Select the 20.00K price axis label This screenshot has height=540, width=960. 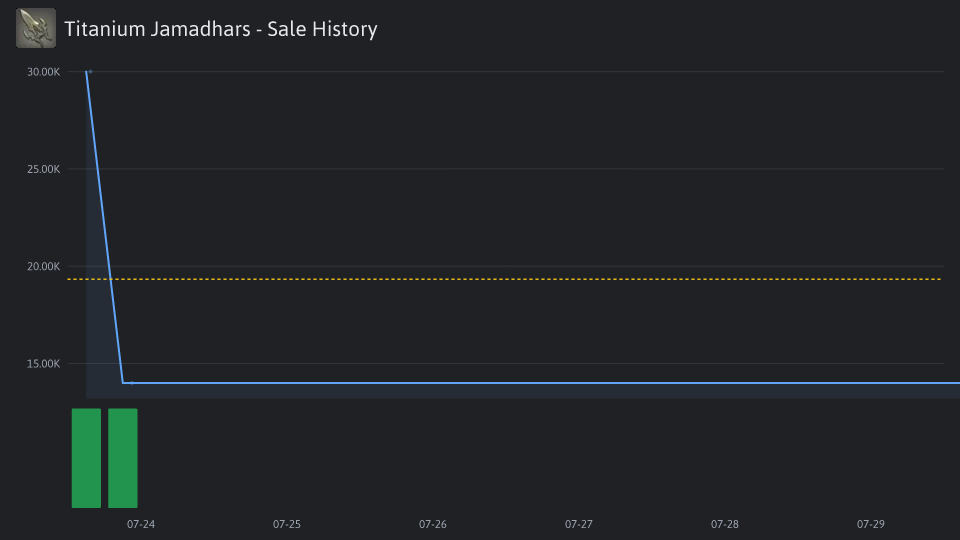click(43, 266)
